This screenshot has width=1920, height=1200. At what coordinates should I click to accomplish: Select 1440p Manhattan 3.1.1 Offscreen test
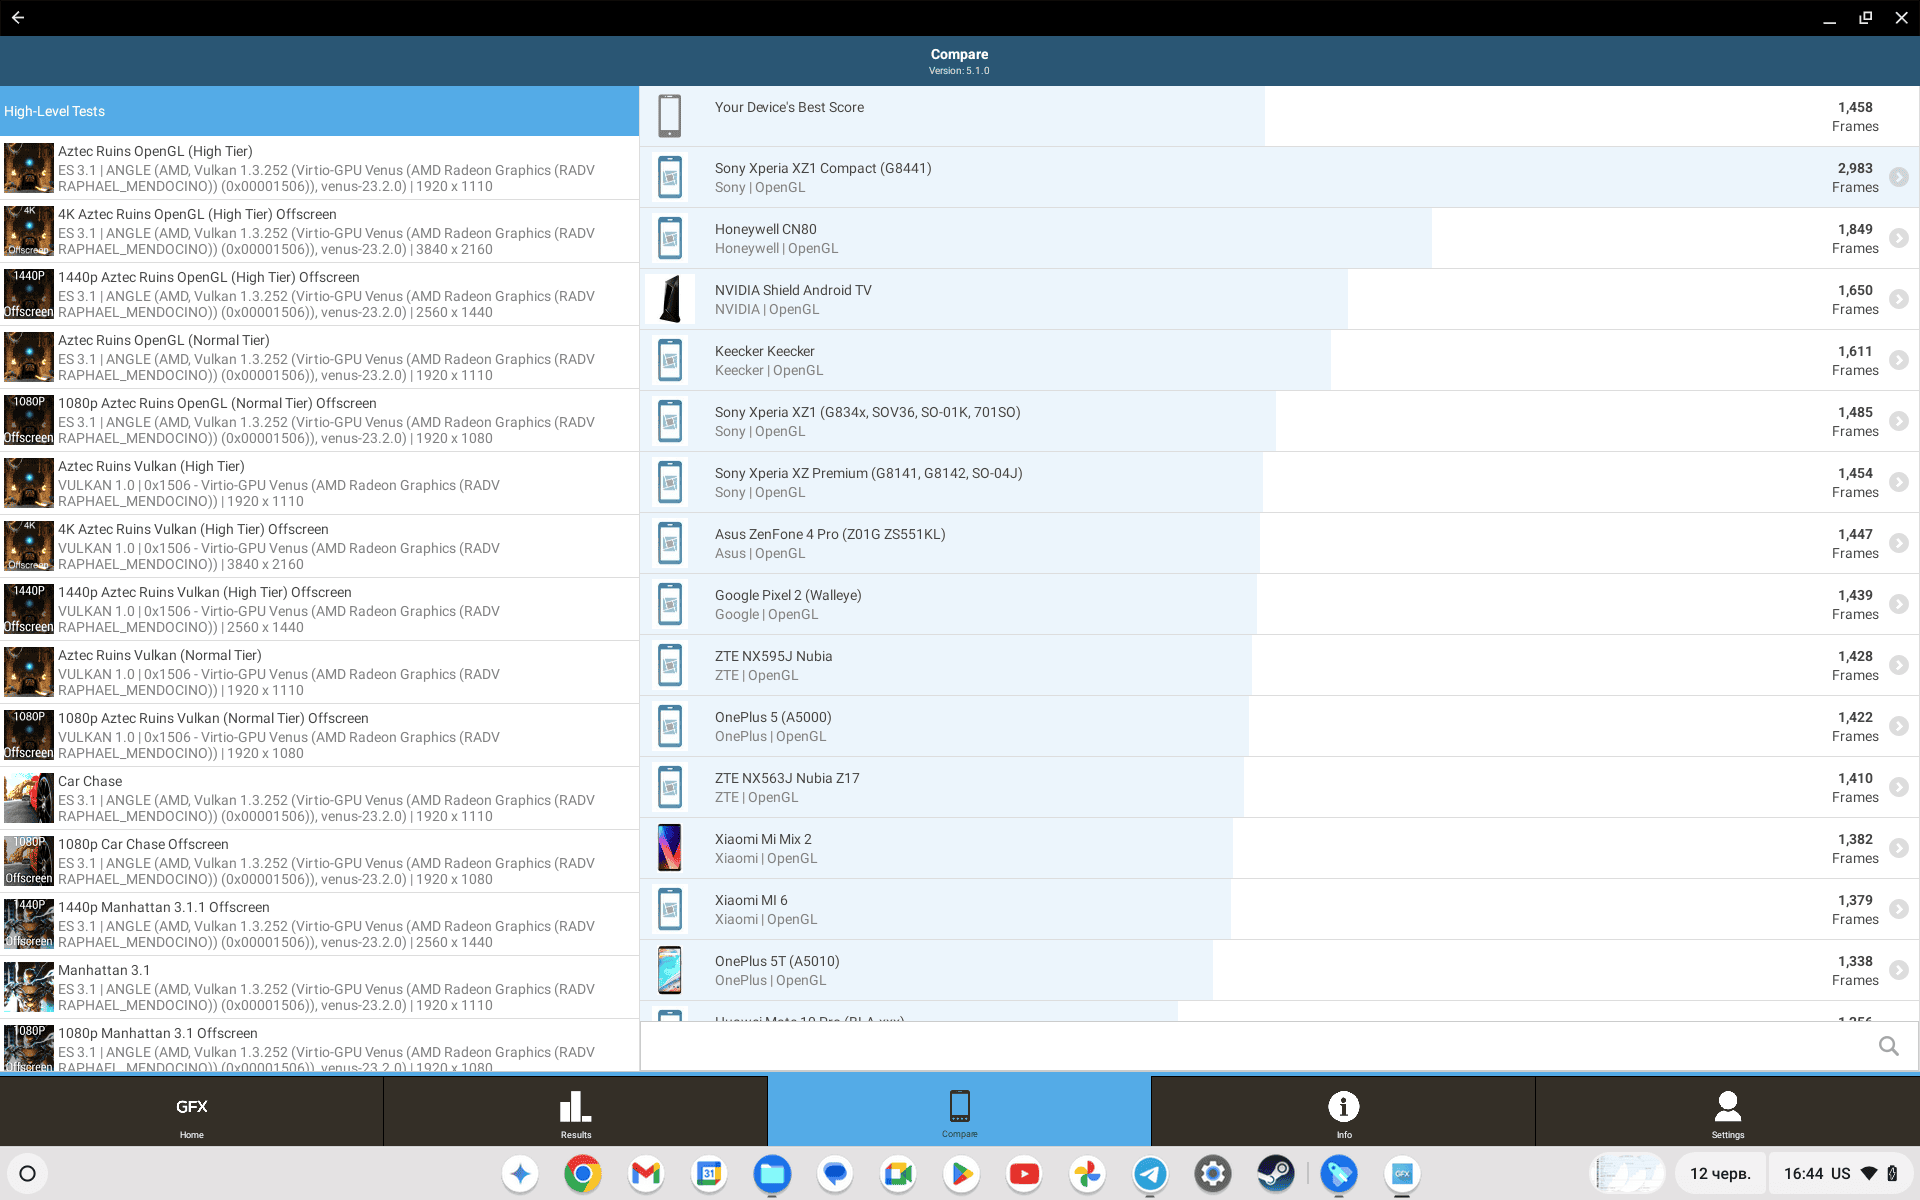click(x=320, y=924)
